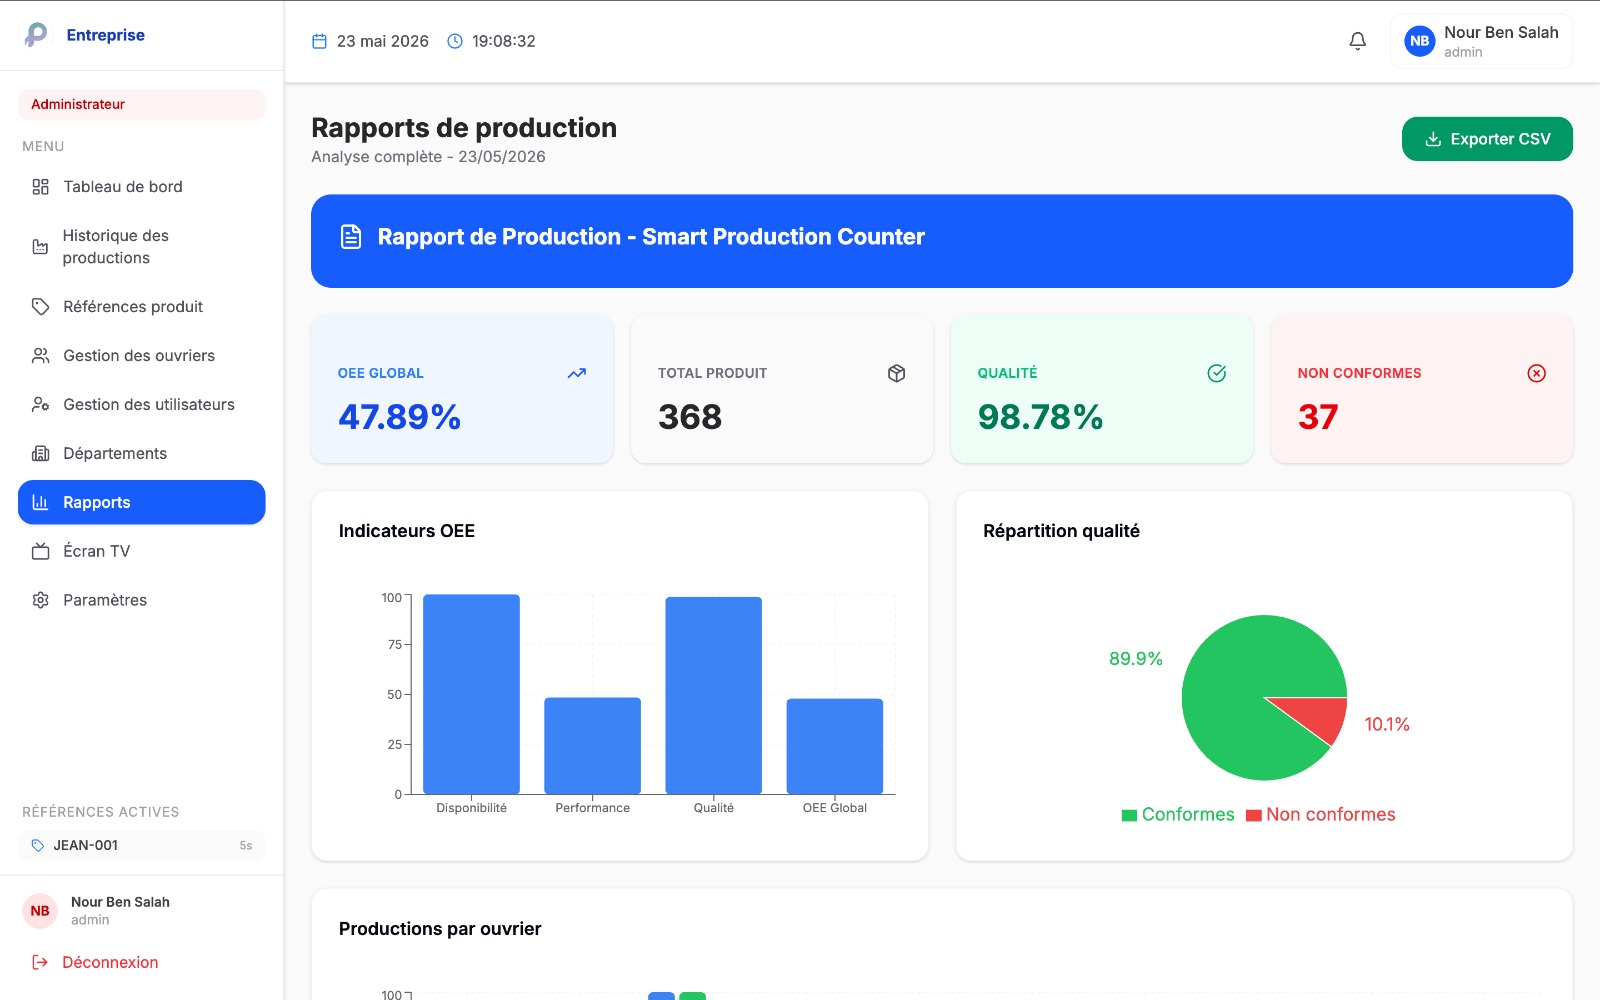This screenshot has height=1000, width=1600.
Task: Click the Administrateur role badge
Action: click(x=142, y=104)
